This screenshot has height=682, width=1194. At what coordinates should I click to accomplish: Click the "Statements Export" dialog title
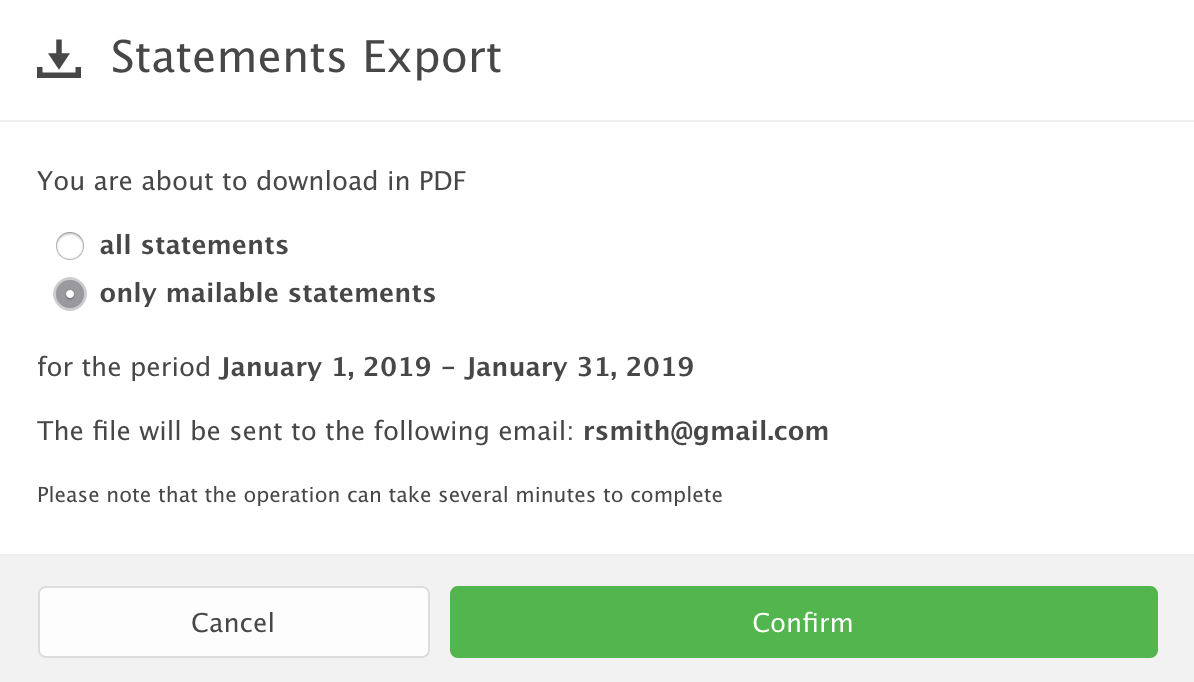click(306, 58)
